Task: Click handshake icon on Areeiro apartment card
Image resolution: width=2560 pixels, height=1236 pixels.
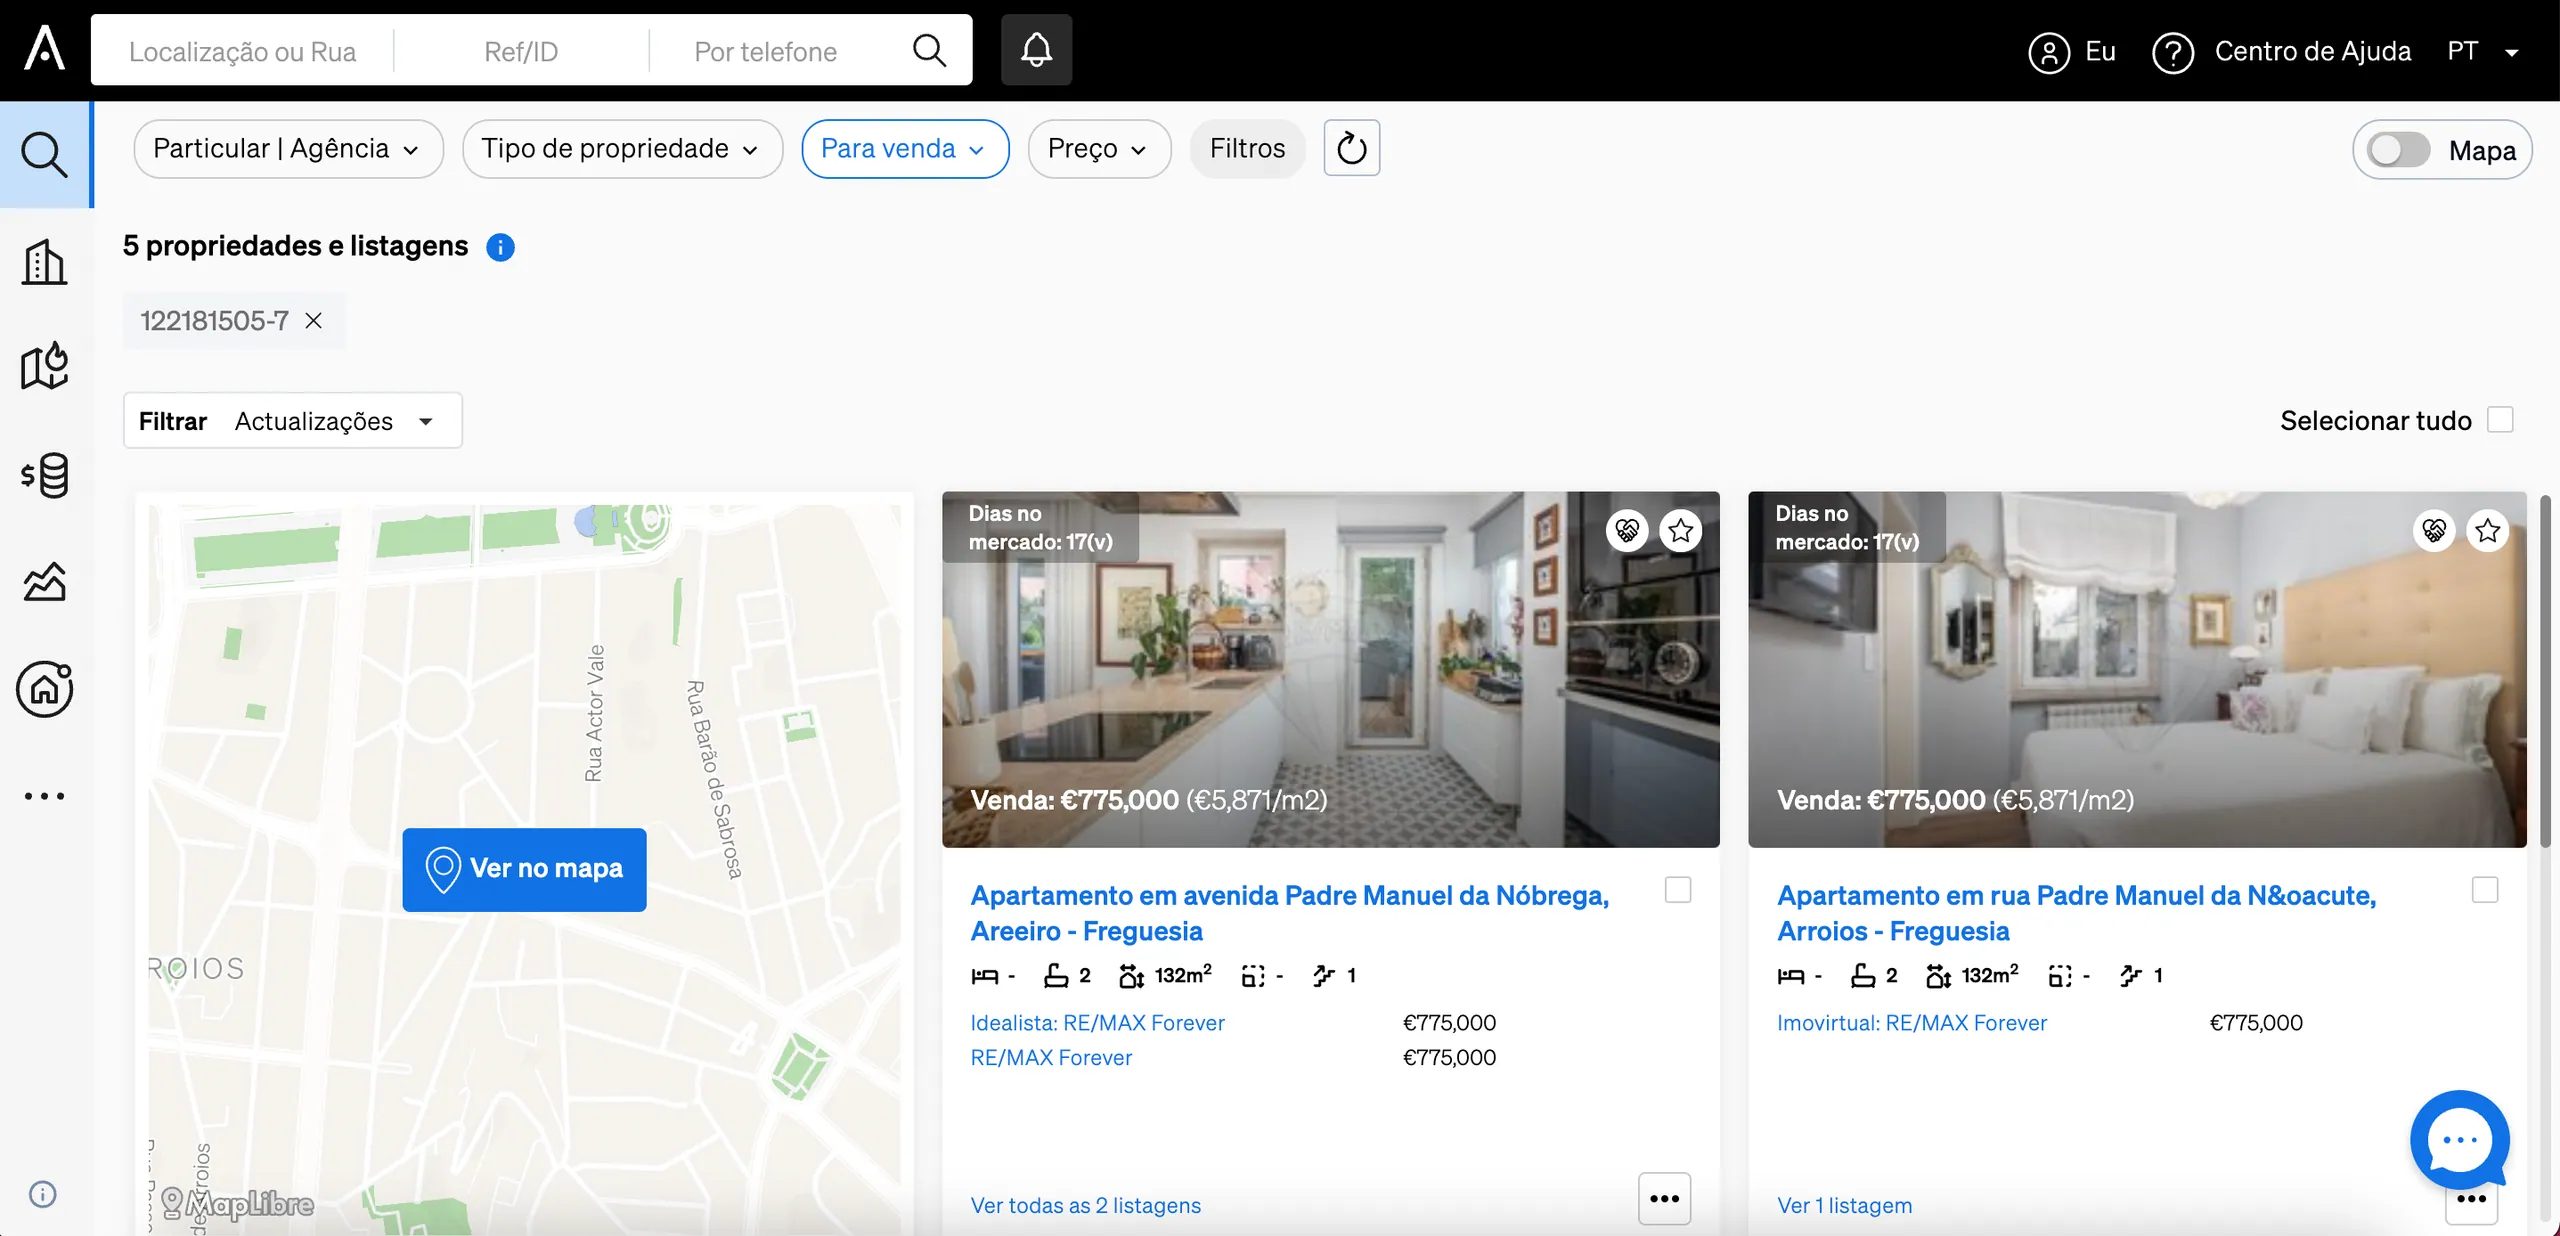Action: point(1627,530)
